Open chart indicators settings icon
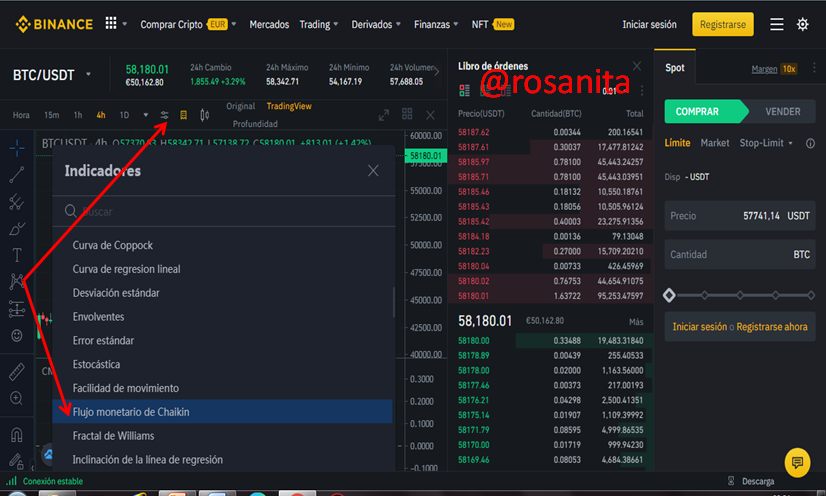Image resolution: width=826 pixels, height=496 pixels. pos(164,115)
